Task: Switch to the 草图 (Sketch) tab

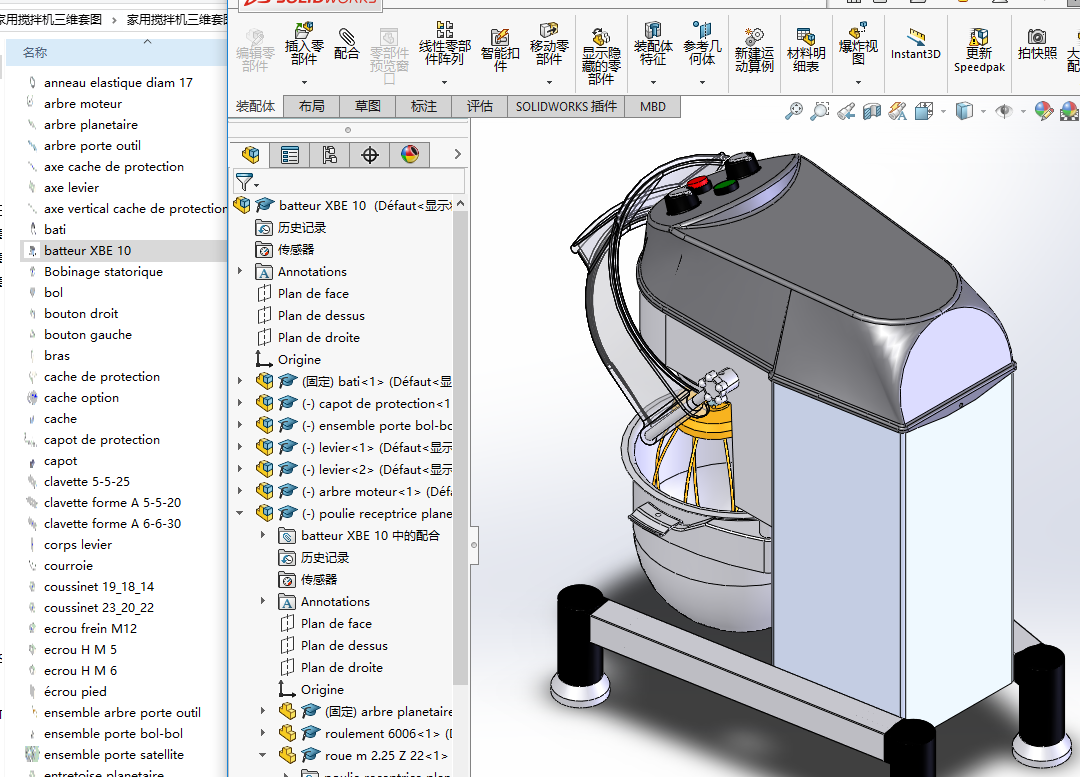Action: 367,106
